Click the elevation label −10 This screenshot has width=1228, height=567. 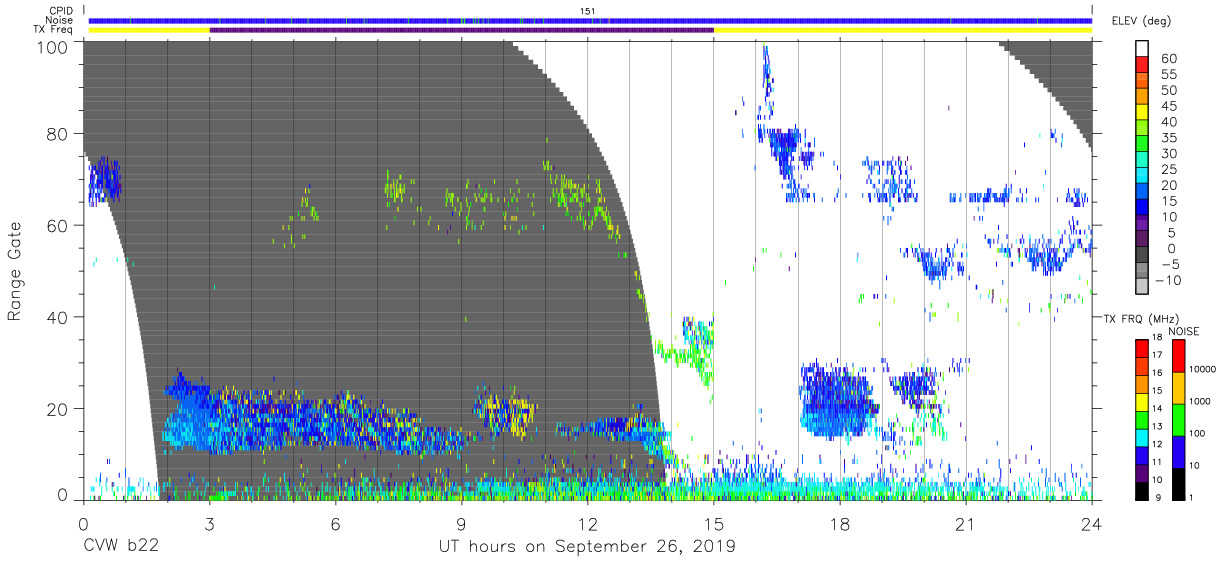1166,280
